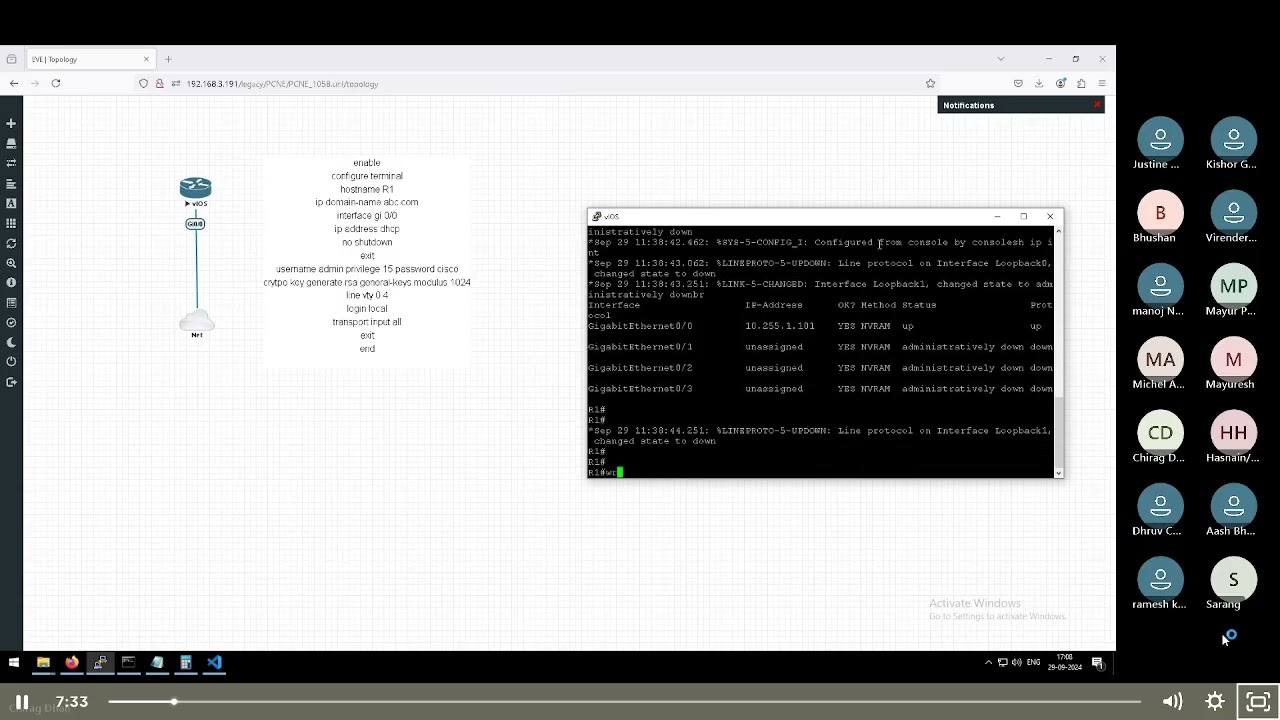Select participant Chirag D avatar
1280x720 pixels.
[x=1160, y=433]
